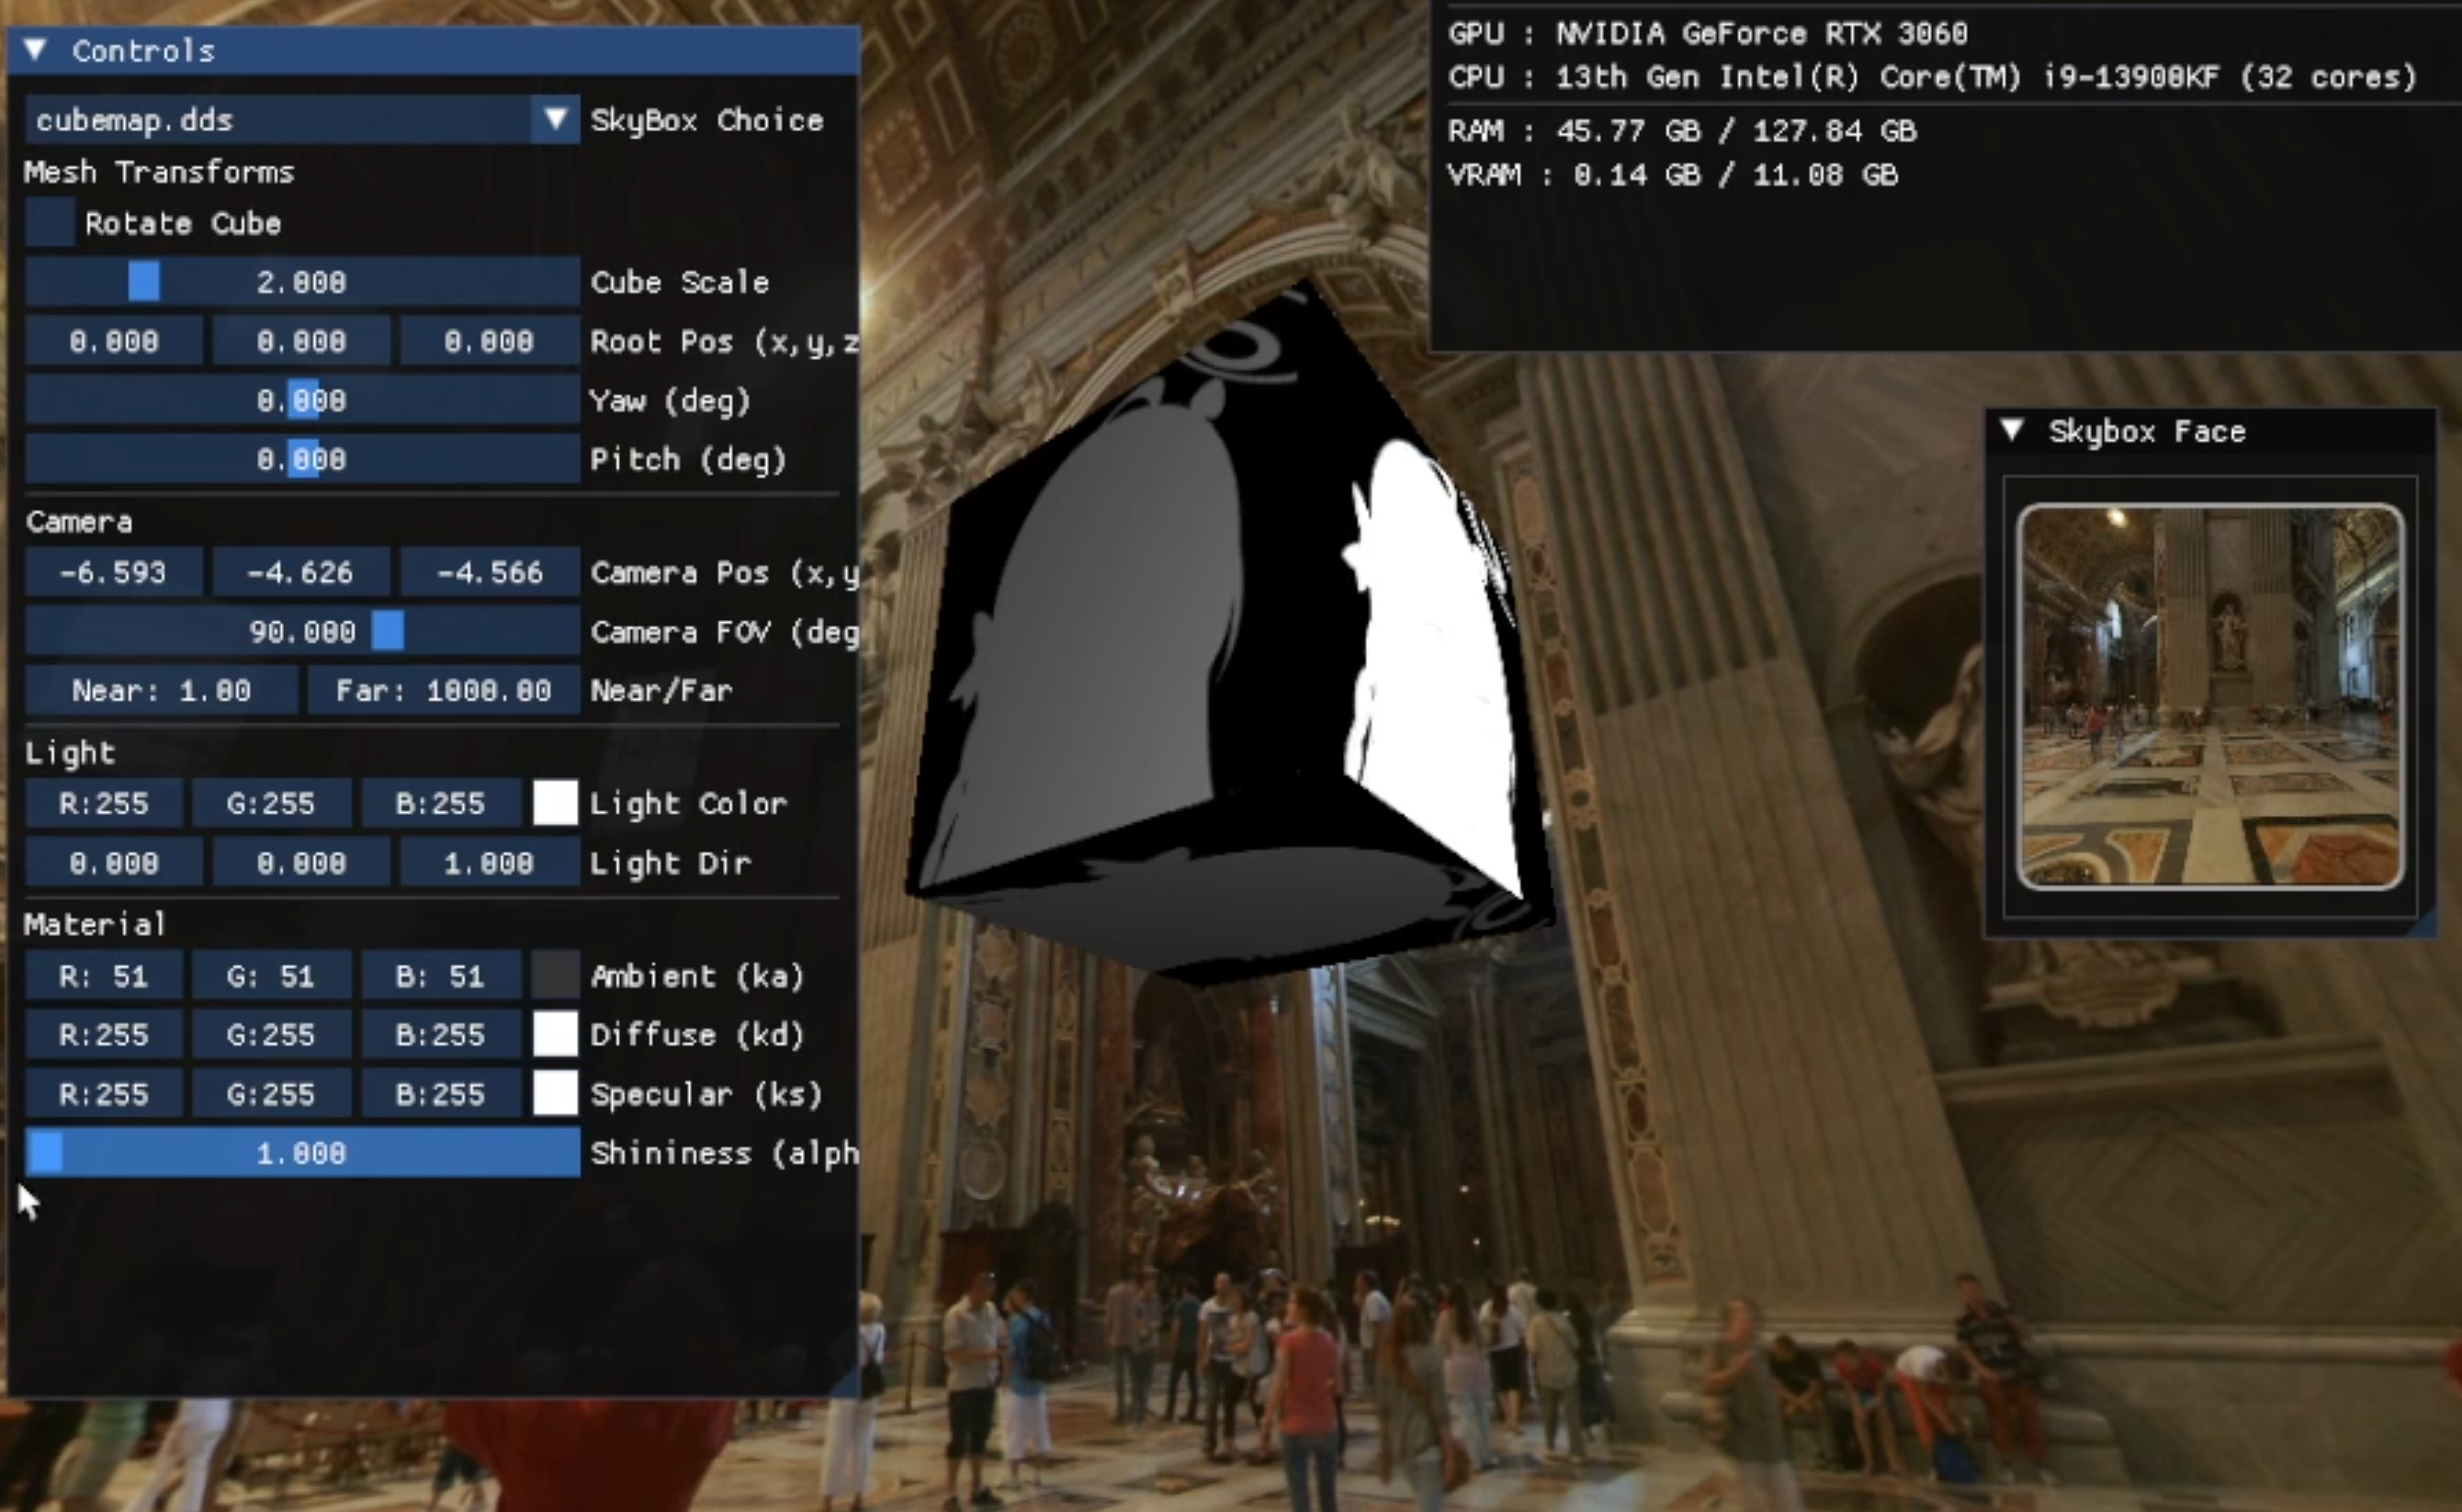Open the Diffuse (kd) color swatch
Screen dimensions: 2462x1512
click(555, 1034)
